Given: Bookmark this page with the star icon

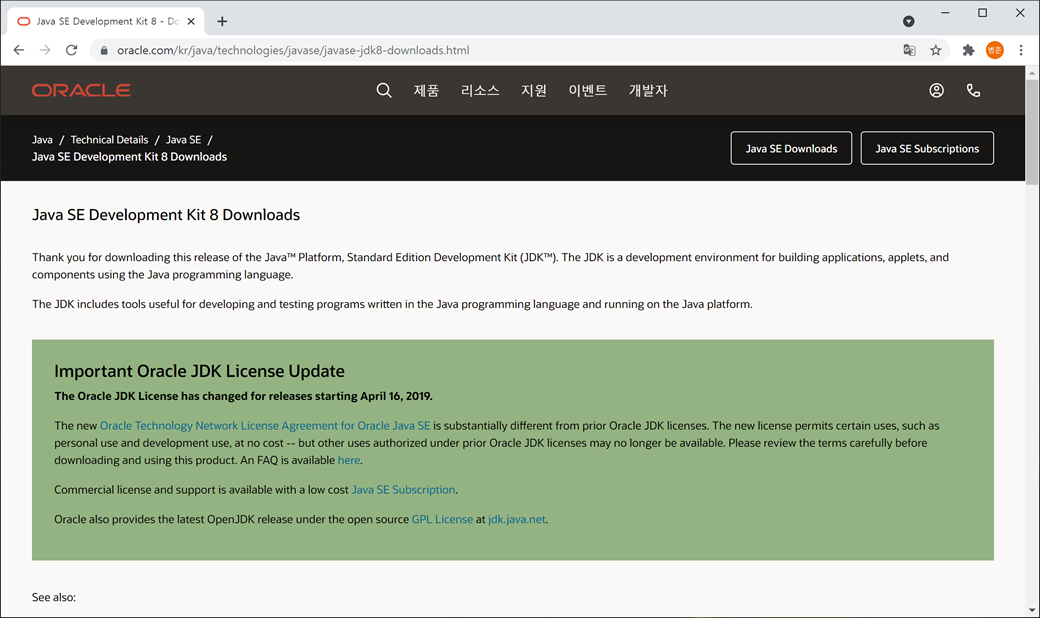Looking at the screenshot, I should pos(935,50).
